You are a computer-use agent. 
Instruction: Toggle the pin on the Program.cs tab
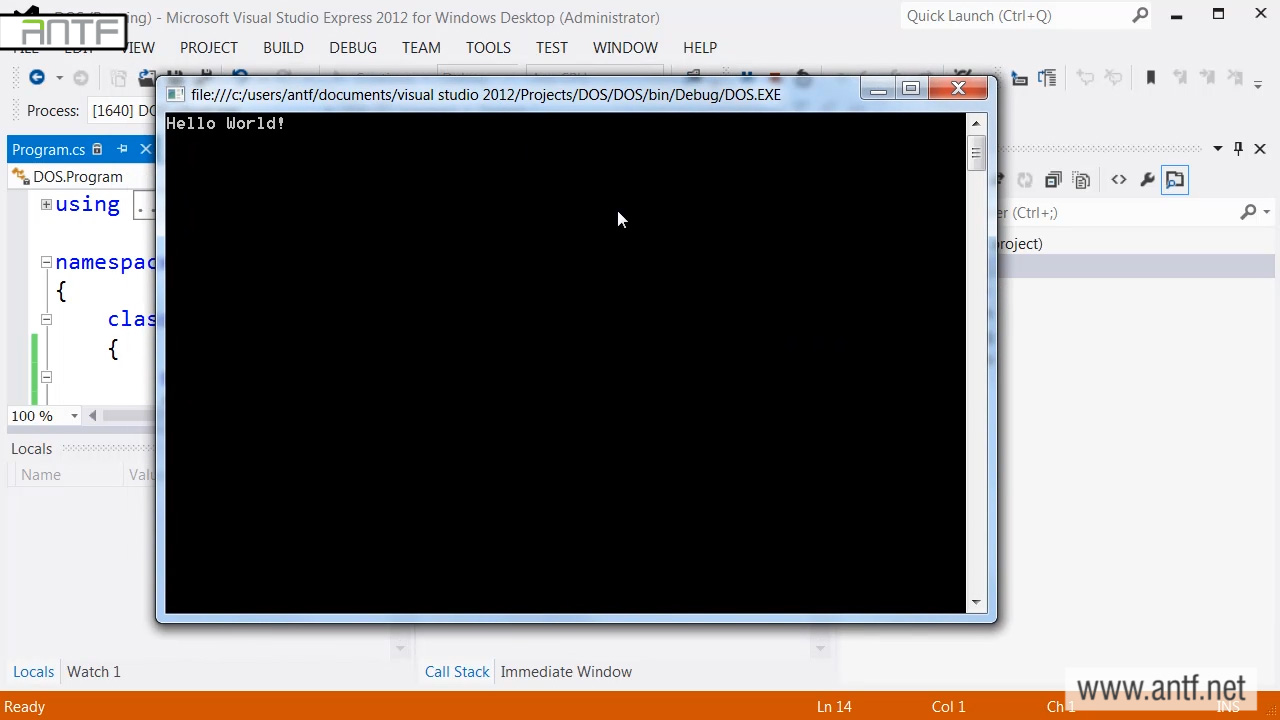click(122, 149)
